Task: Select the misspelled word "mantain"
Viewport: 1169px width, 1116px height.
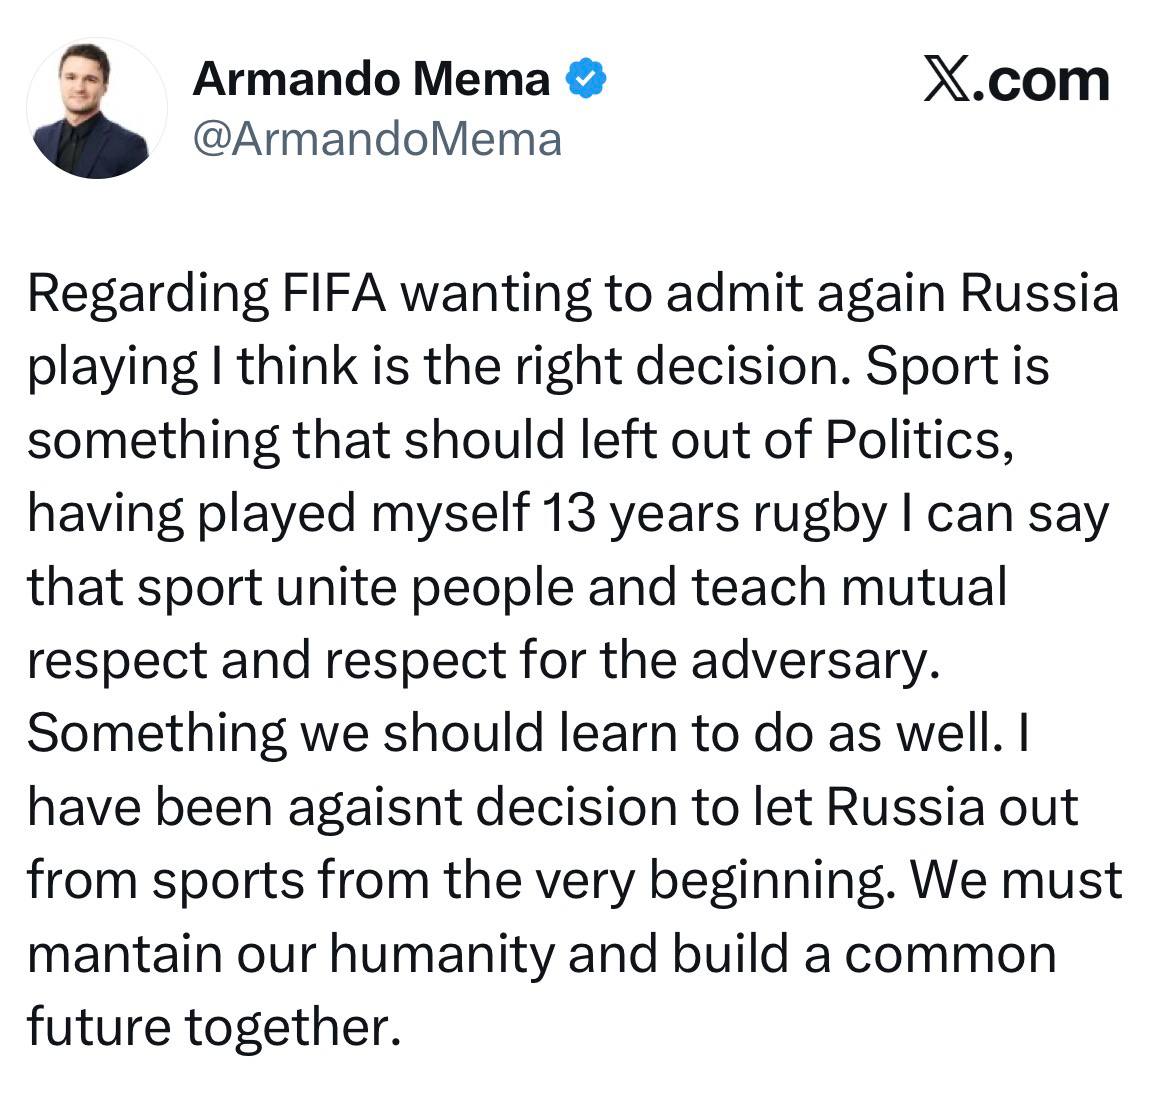Action: (124, 954)
